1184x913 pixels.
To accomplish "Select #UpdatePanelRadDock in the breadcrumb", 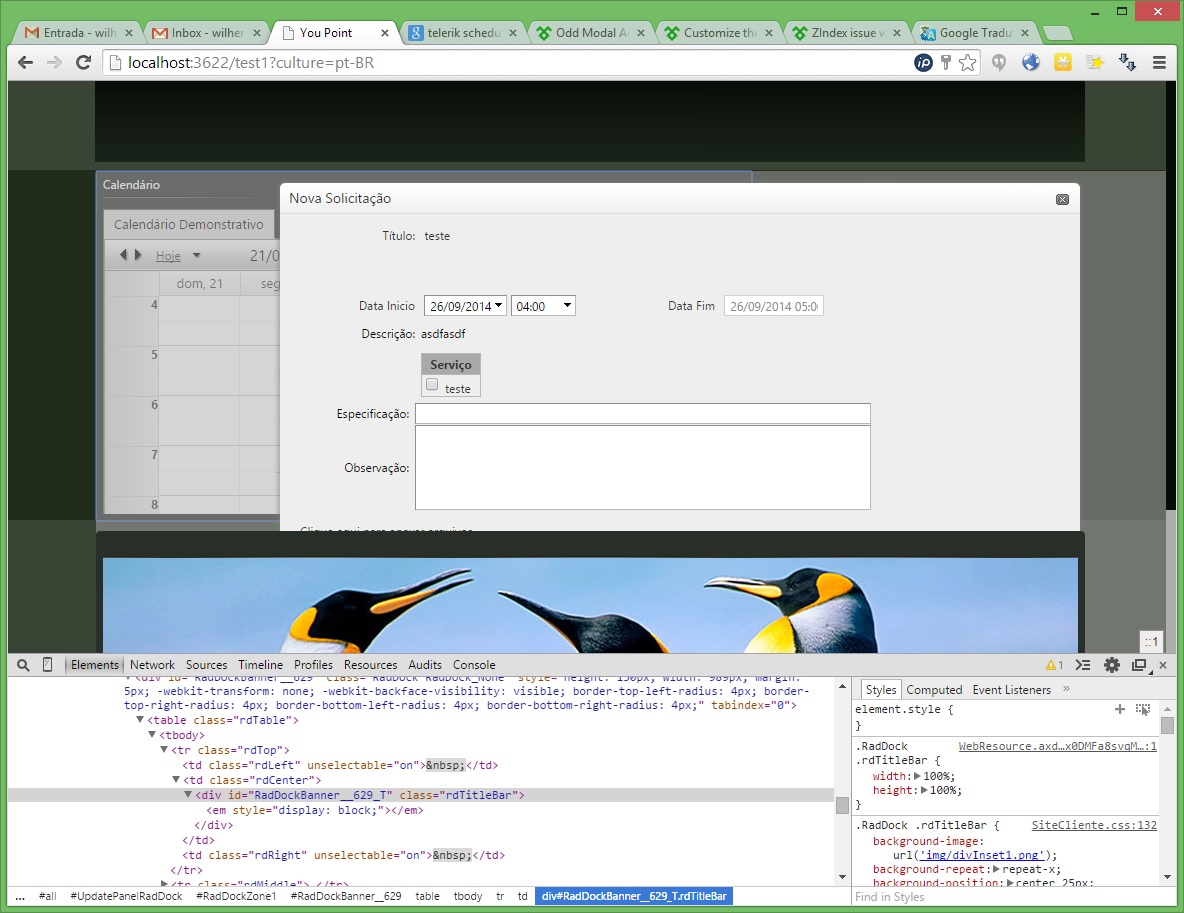I will coord(127,896).
